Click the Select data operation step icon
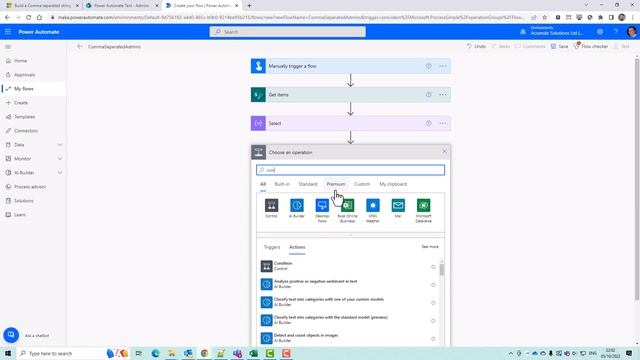The height and width of the screenshot is (360, 640). click(x=258, y=123)
